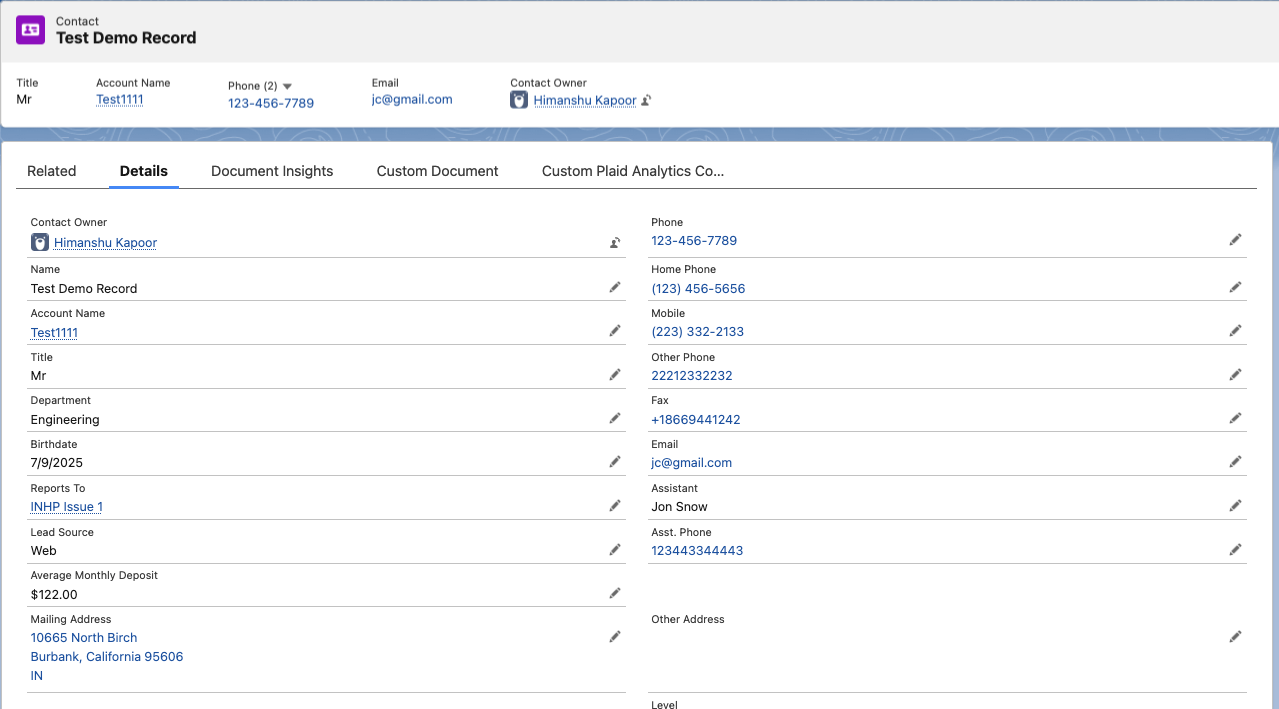This screenshot has height=709, width=1279.
Task: Click jc@gmail.com email in header
Action: click(412, 100)
